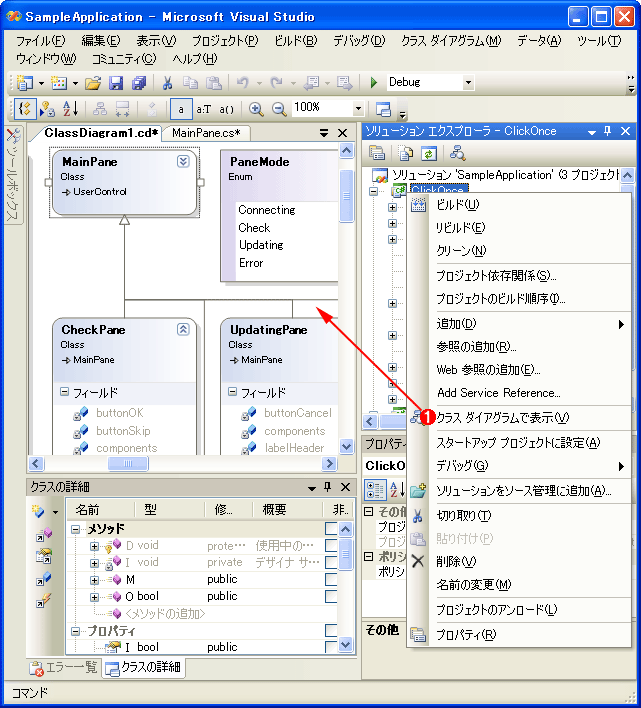
Task: Collapse the Properties group in Class Details
Action: pyautogui.click(x=76, y=631)
